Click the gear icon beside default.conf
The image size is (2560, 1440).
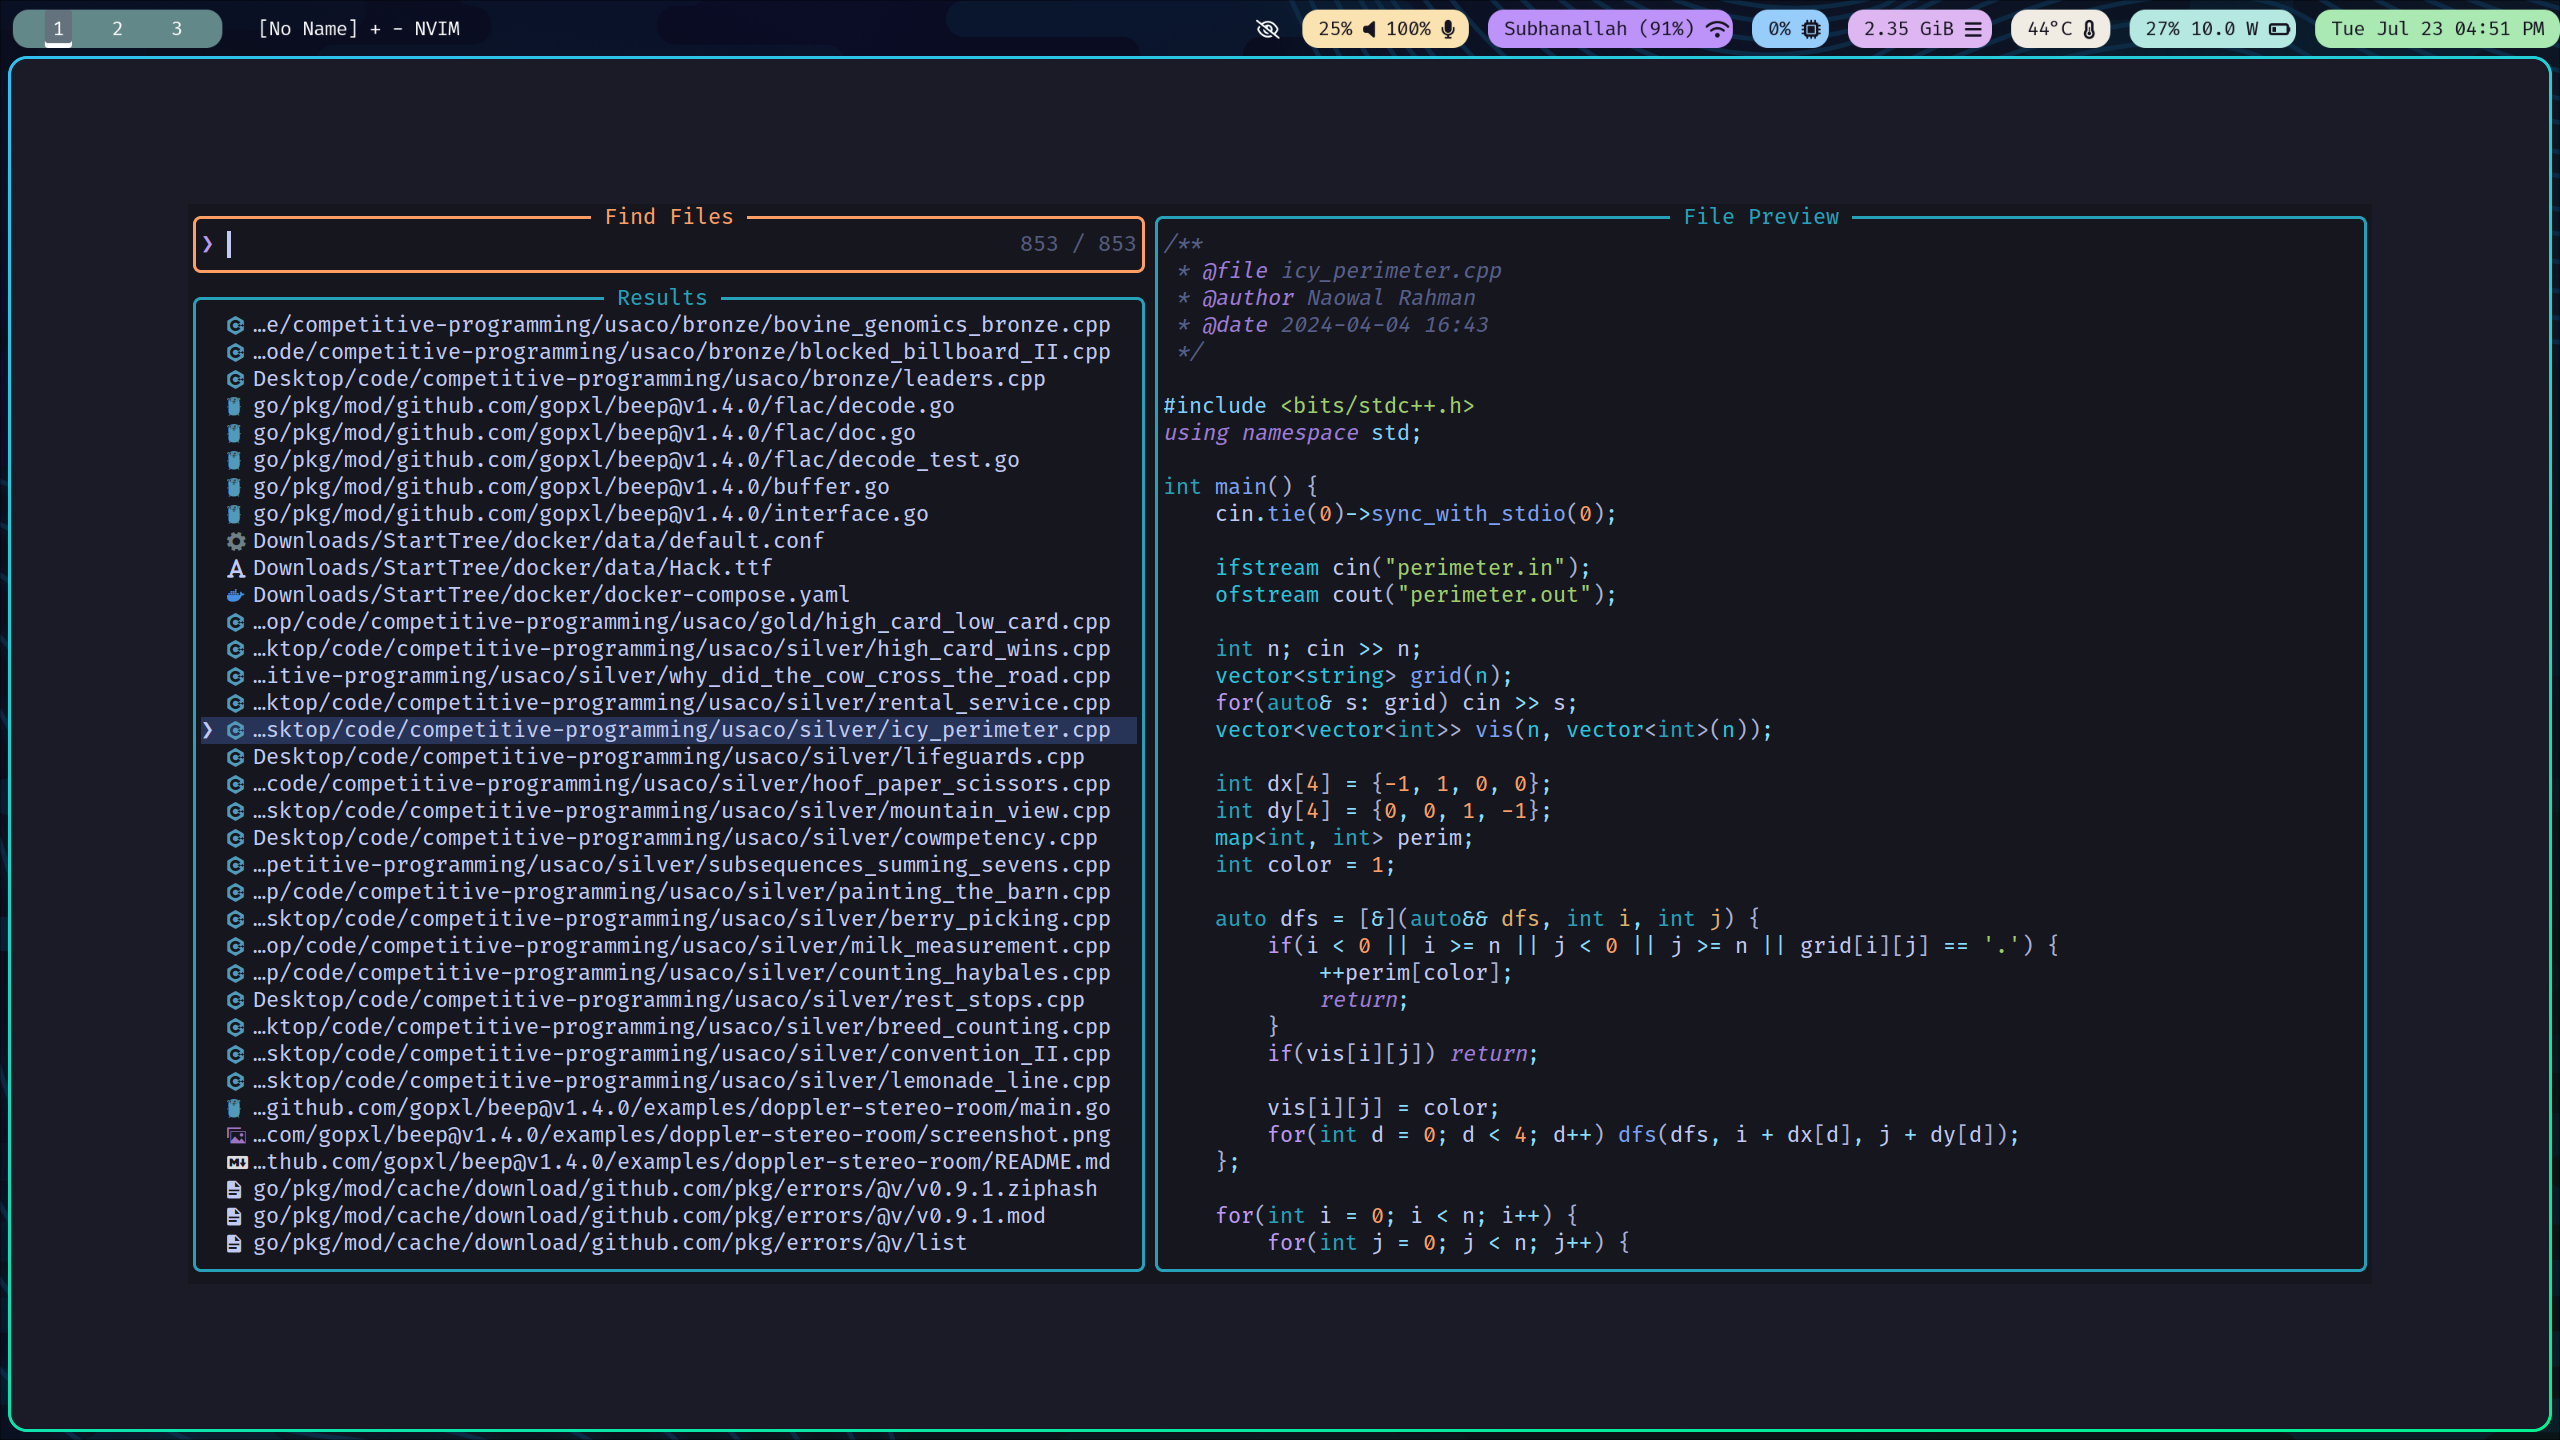coord(235,541)
